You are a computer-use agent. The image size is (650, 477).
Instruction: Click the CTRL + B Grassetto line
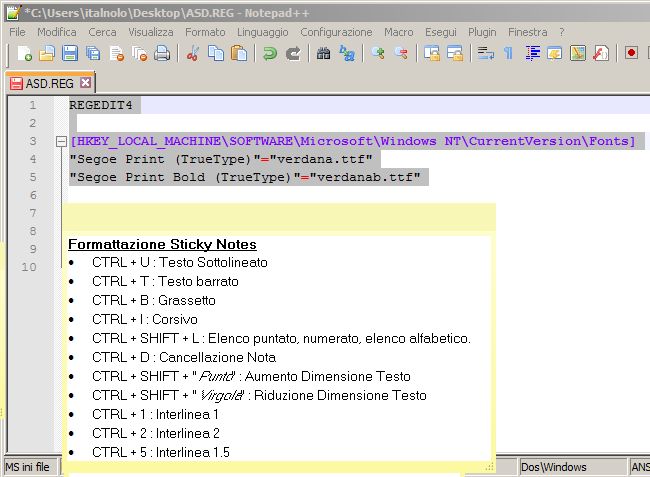154,300
